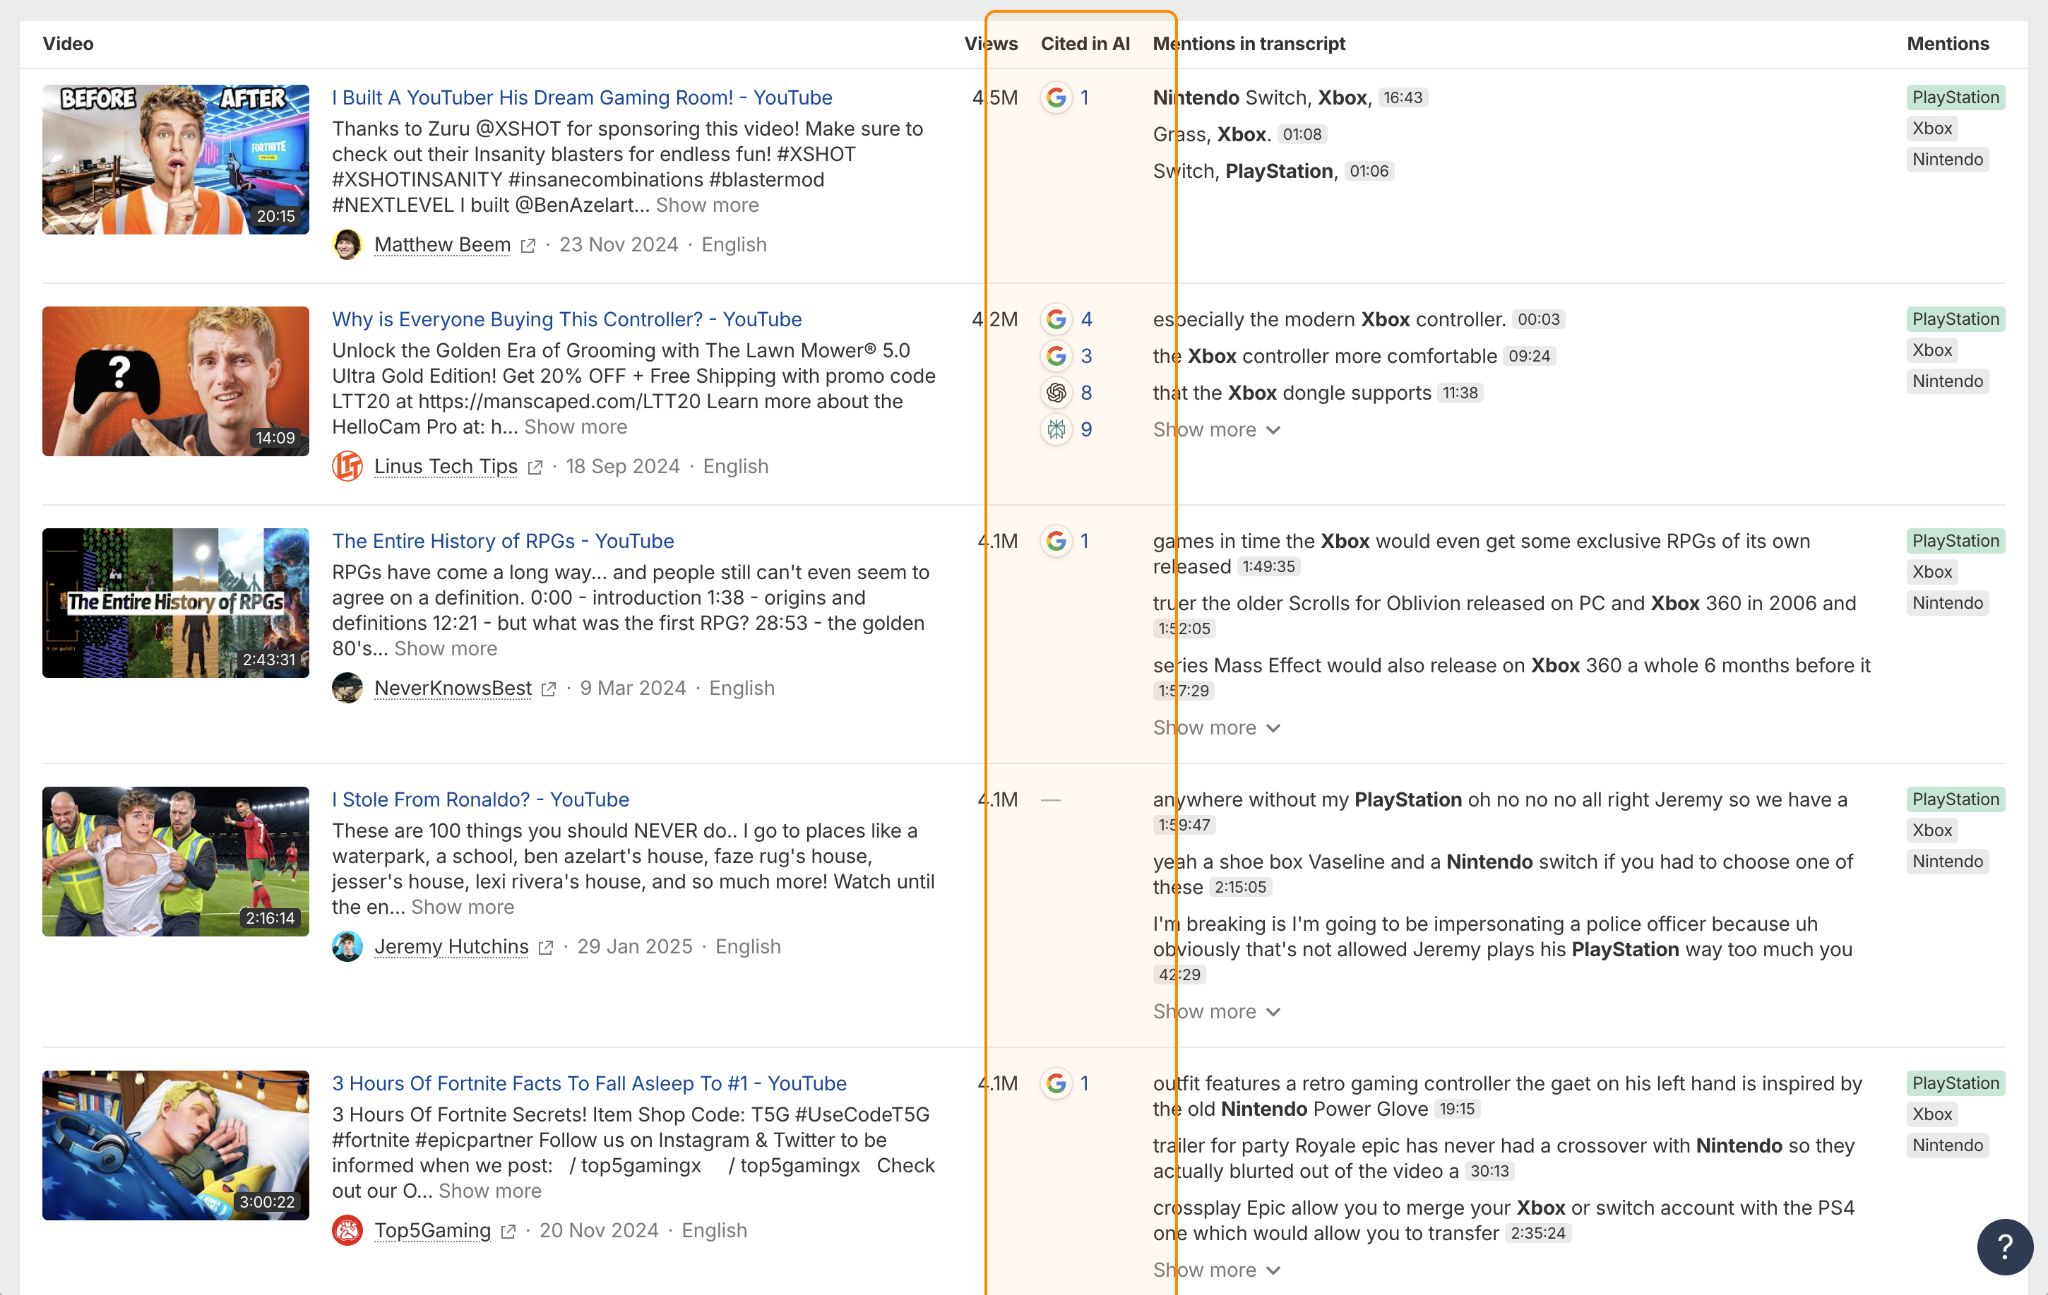The height and width of the screenshot is (1295, 2048).
Task: Click the Matthew Beem channel name link
Action: [442, 244]
